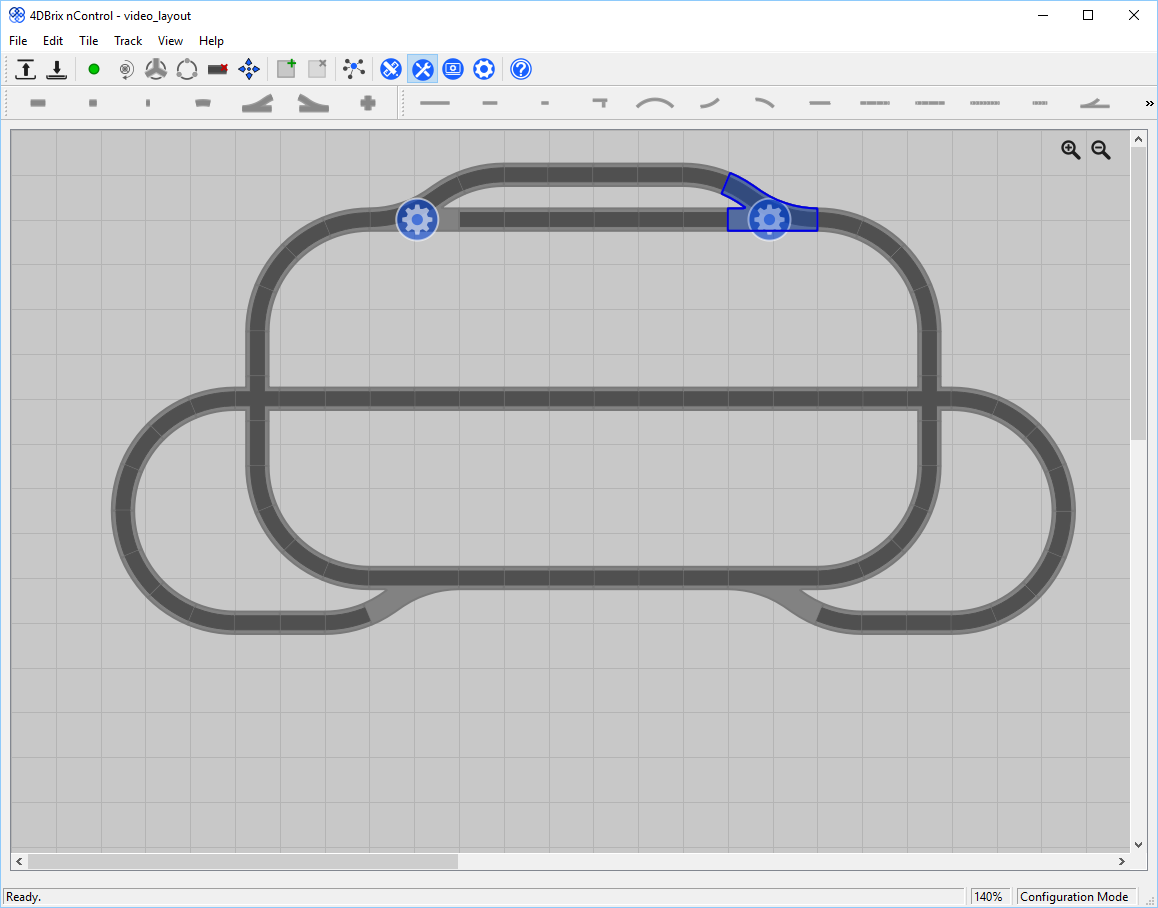Screen dimensions: 1158x908
Task: Select the cross track piece
Action: (x=368, y=103)
